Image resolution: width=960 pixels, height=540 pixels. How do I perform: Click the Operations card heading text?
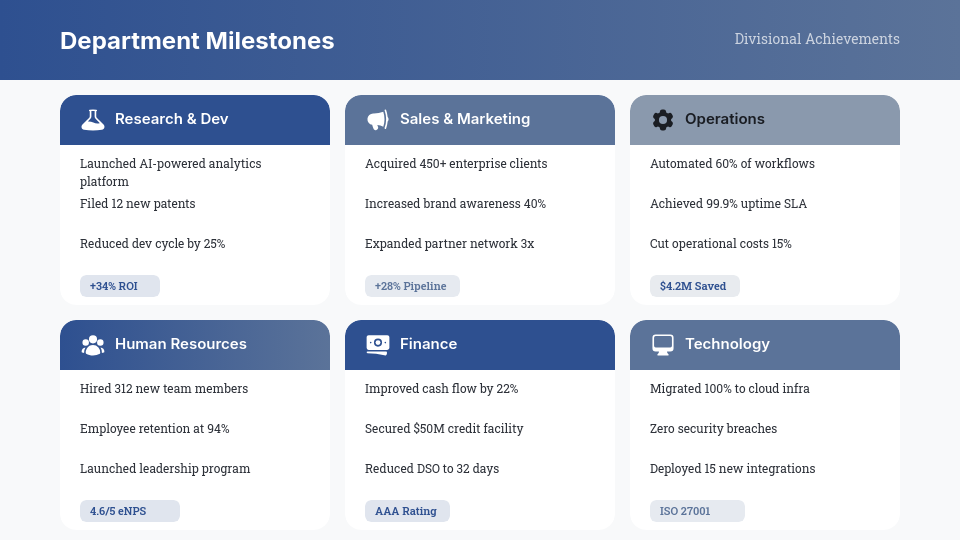click(x=725, y=119)
